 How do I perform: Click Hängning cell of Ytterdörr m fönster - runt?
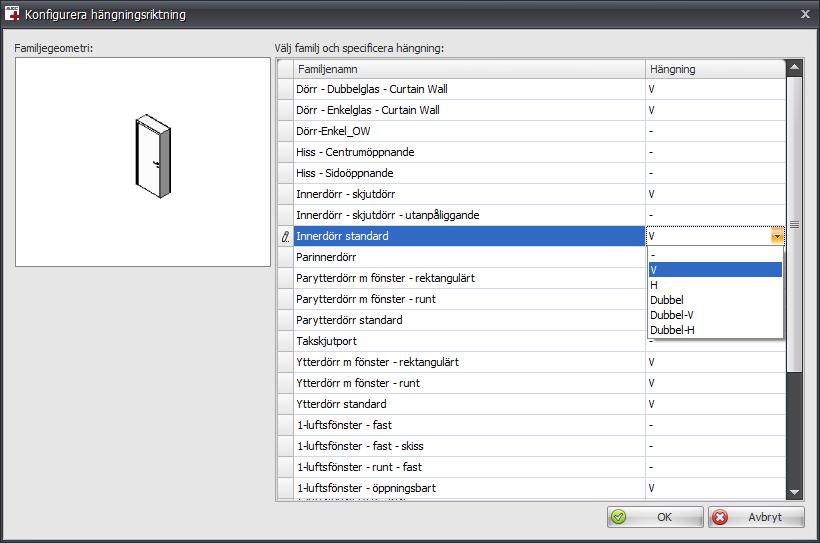pos(715,383)
